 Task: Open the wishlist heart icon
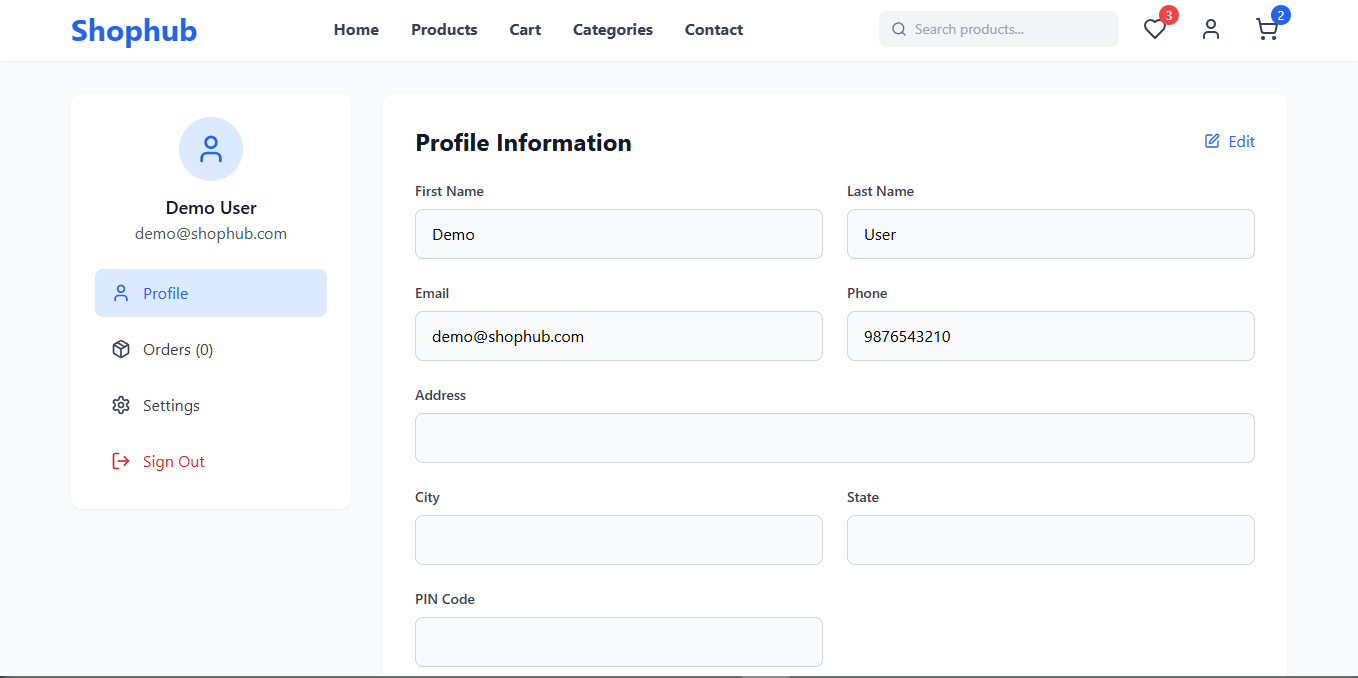[x=1155, y=30]
